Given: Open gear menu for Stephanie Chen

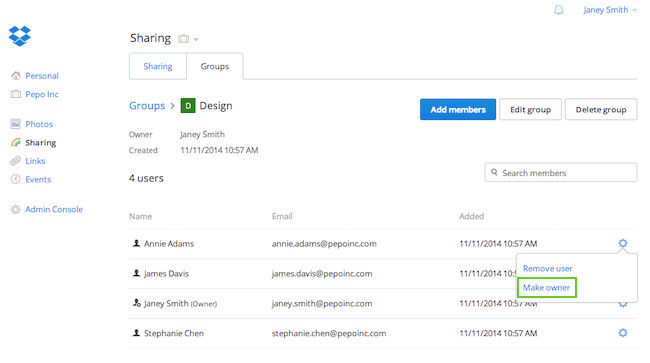Looking at the screenshot, I should pos(623,333).
